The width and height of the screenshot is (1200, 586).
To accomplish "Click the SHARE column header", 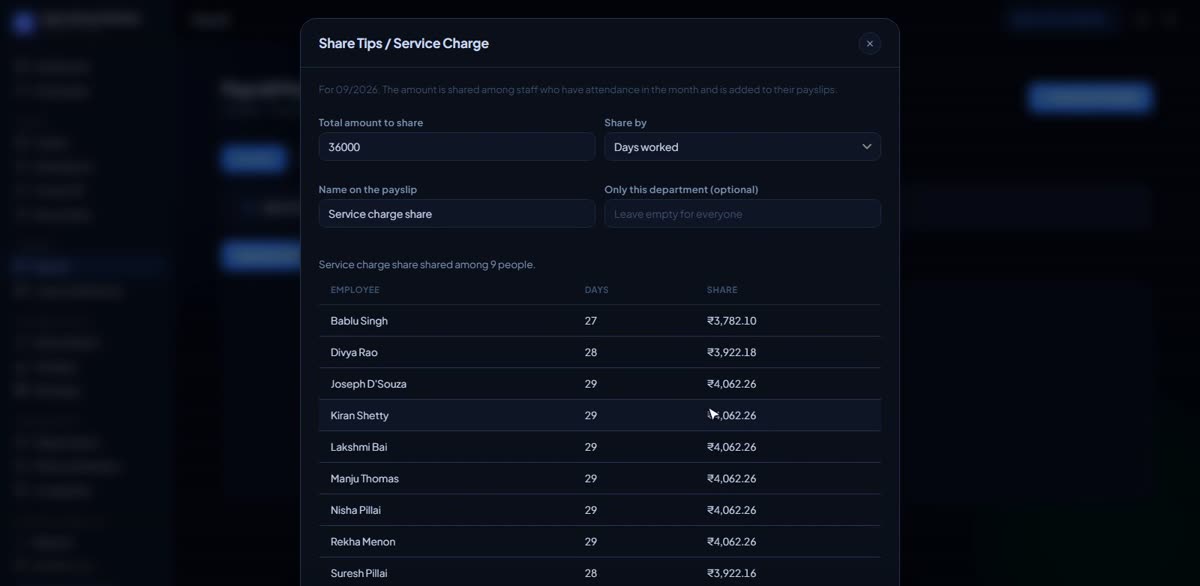I will pyautogui.click(x=722, y=290).
